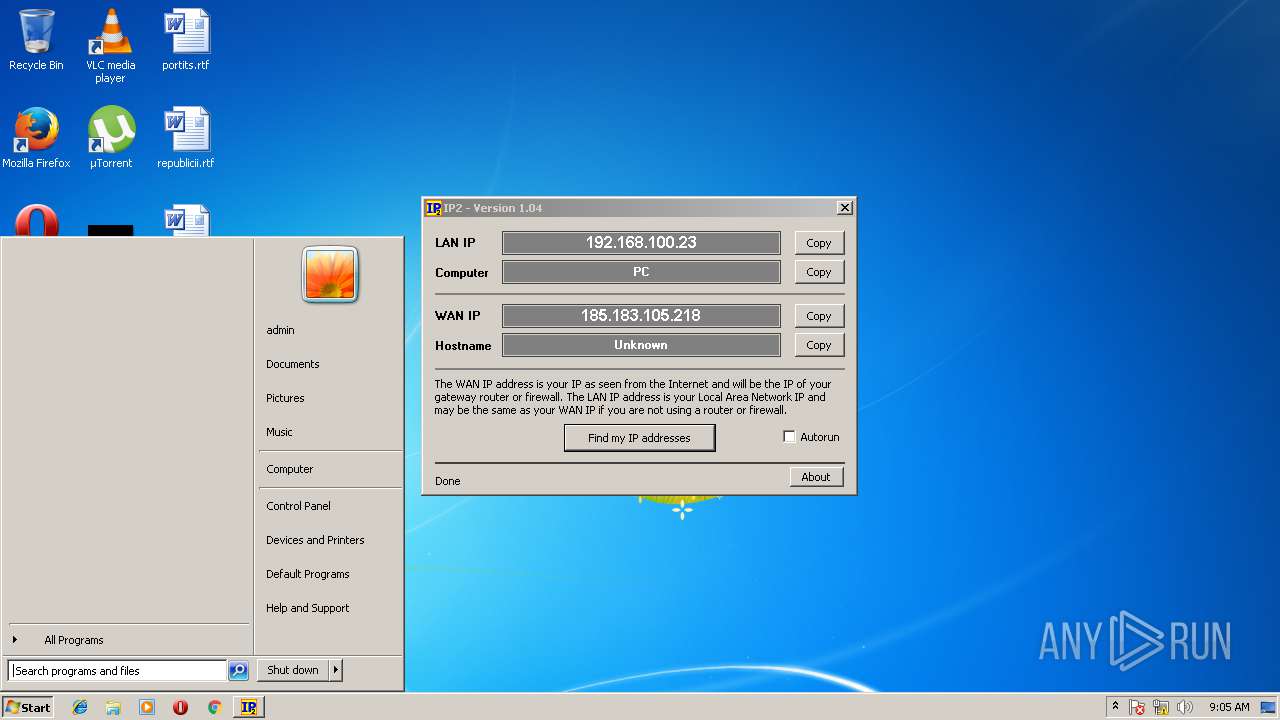Enable the Autorun checkbox
Image resolution: width=1280 pixels, height=720 pixels.
(x=789, y=437)
